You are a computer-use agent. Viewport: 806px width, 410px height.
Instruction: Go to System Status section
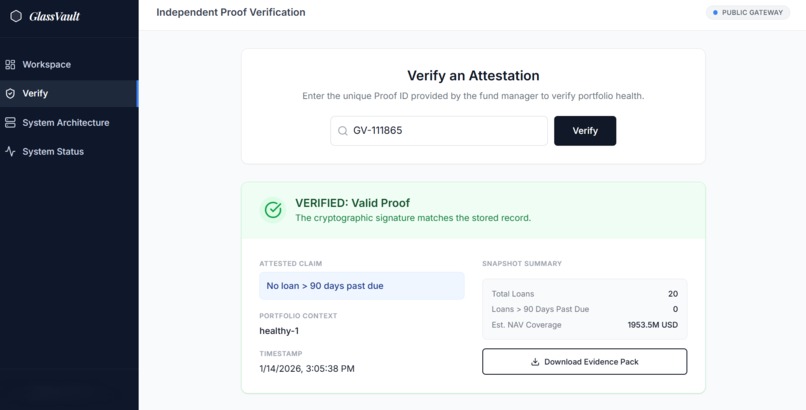53,152
